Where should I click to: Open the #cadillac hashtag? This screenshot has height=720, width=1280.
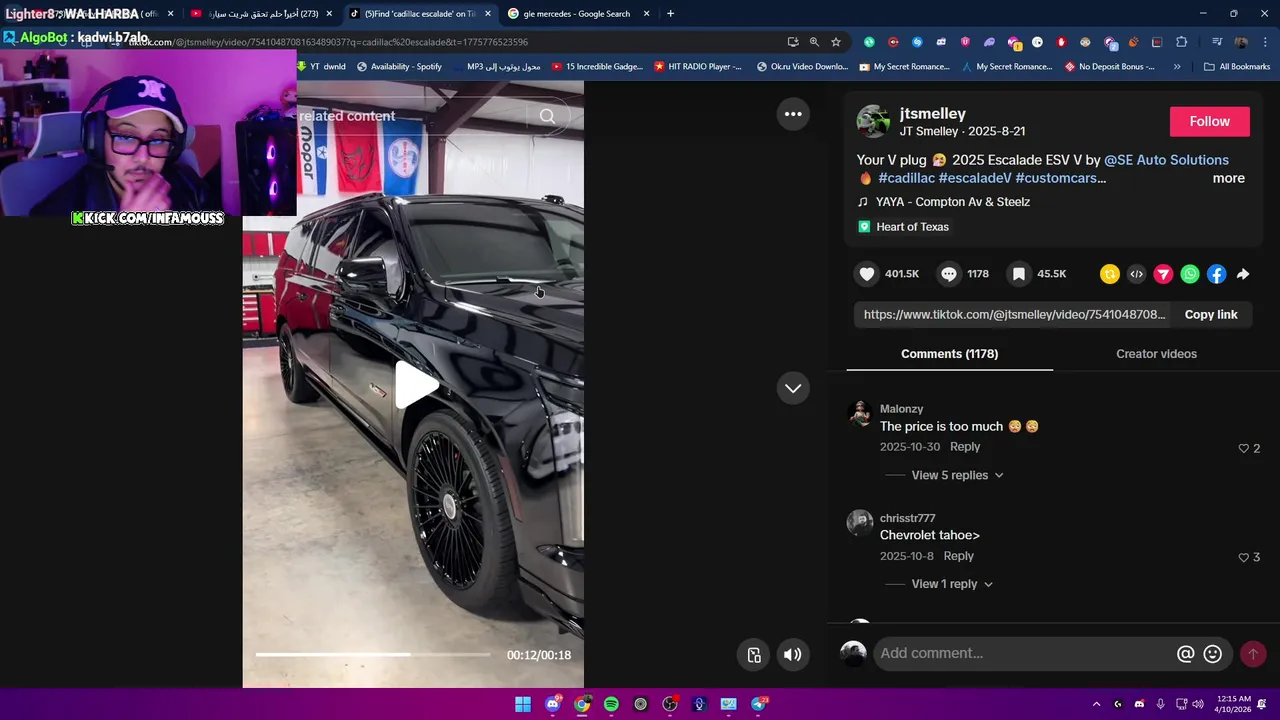[906, 178]
